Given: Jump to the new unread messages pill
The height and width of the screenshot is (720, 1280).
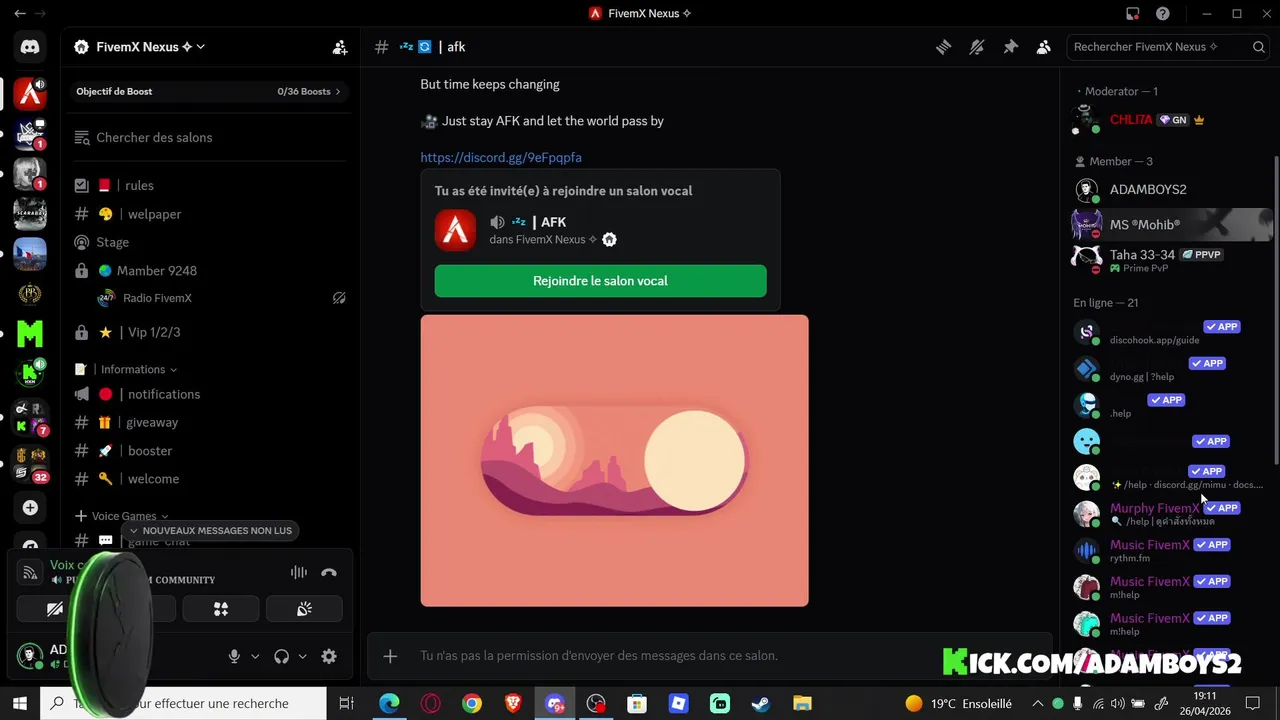Looking at the screenshot, I should coord(211,531).
